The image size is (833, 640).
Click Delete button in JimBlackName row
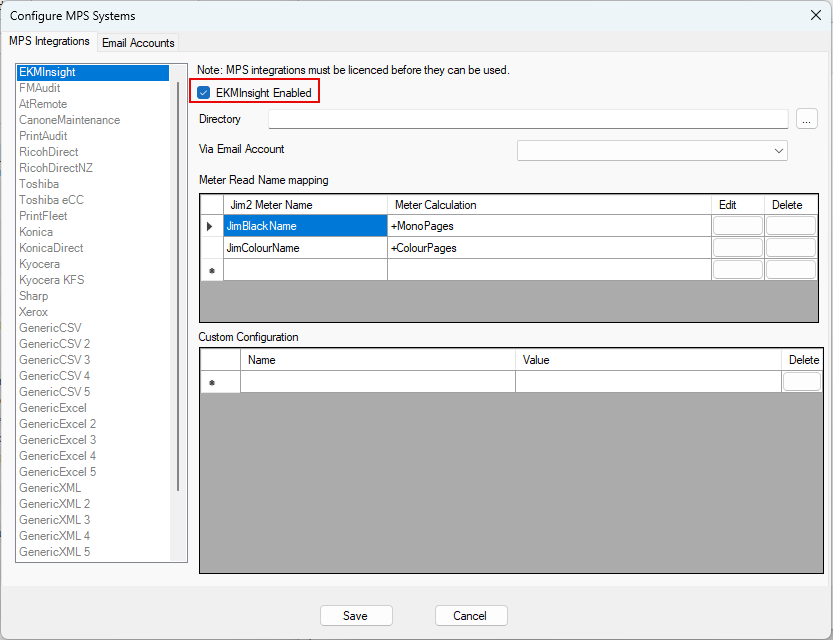click(x=790, y=226)
